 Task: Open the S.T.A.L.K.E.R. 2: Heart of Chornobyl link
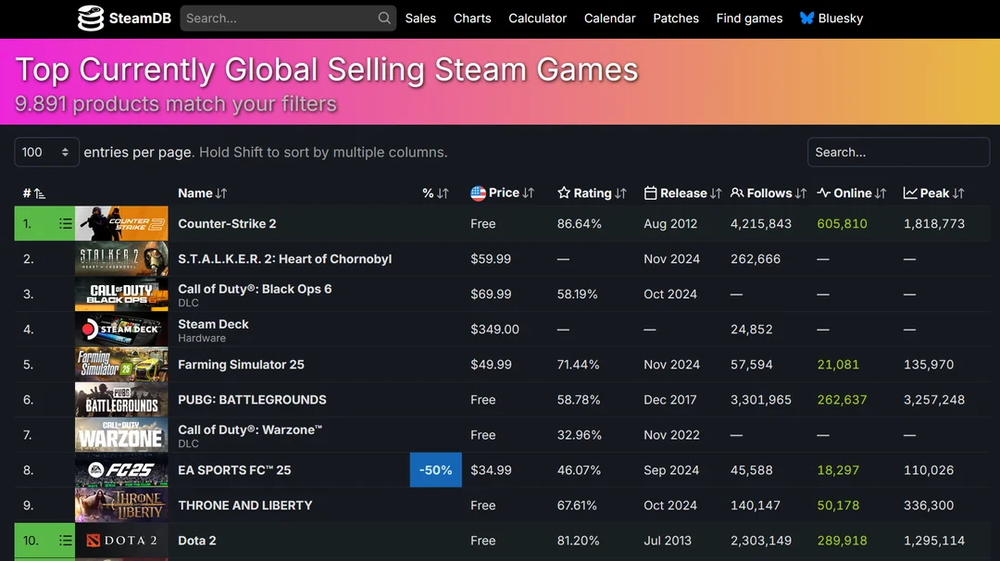click(284, 259)
